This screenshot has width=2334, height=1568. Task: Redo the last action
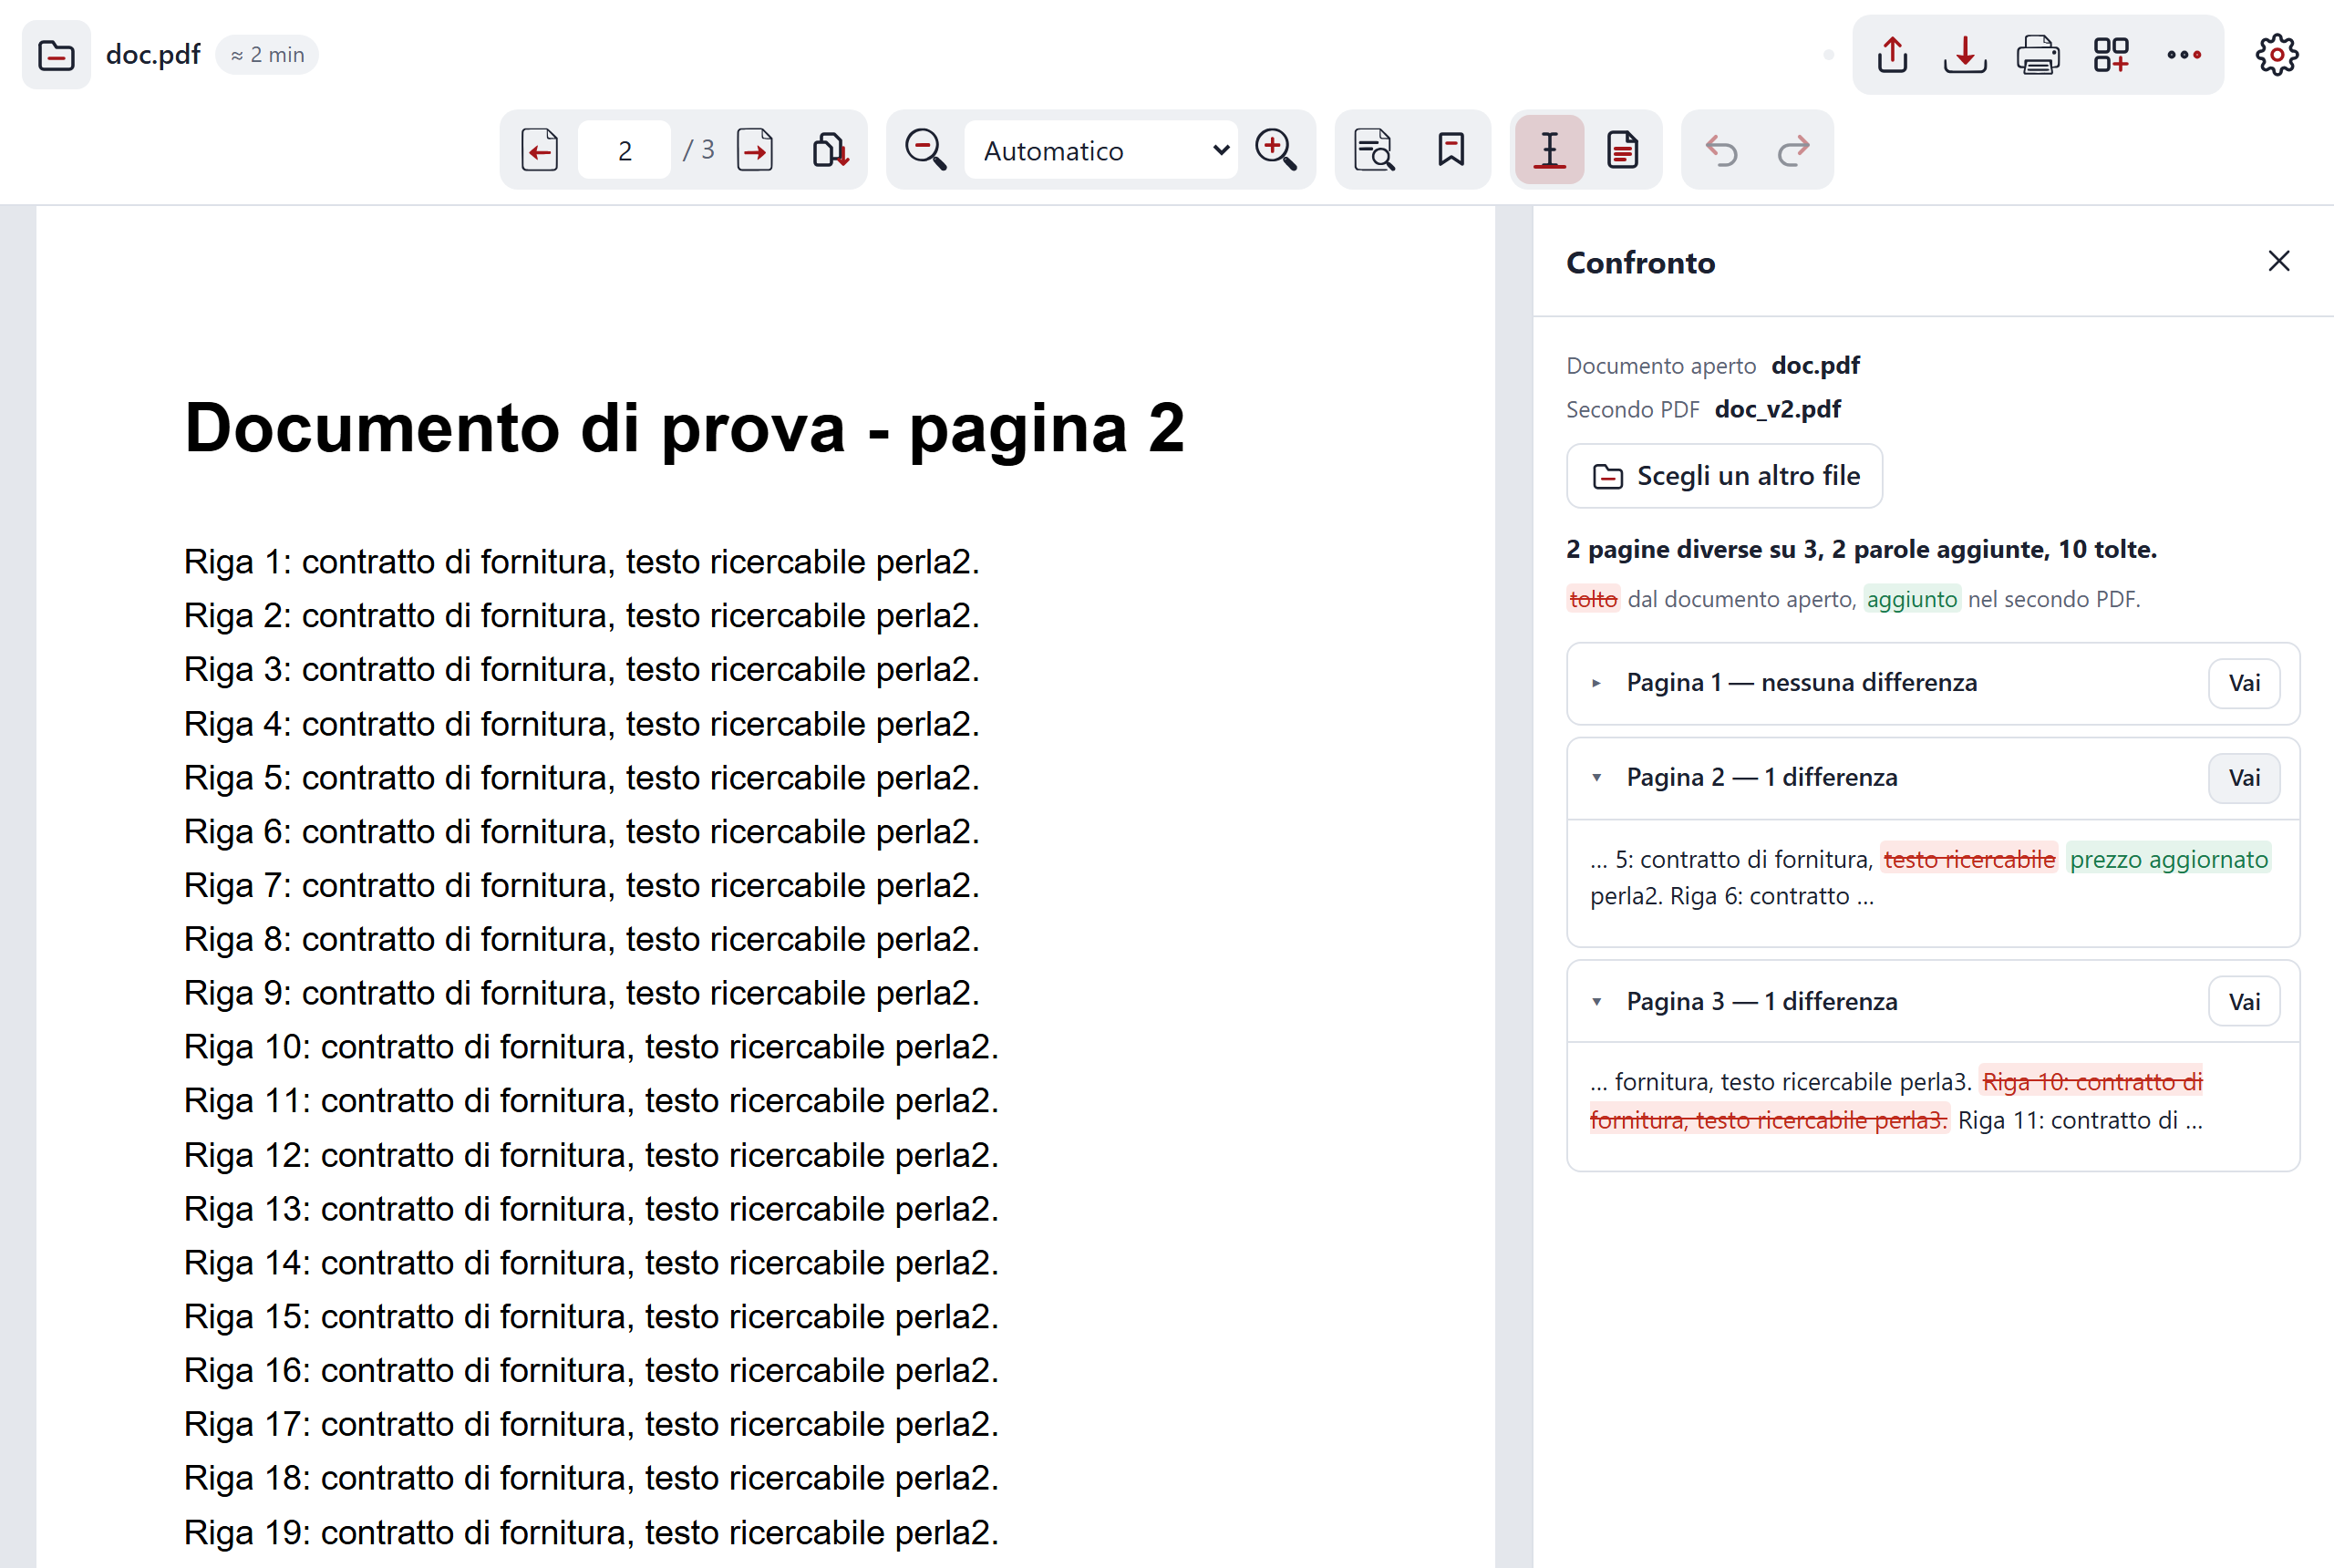[x=1794, y=150]
